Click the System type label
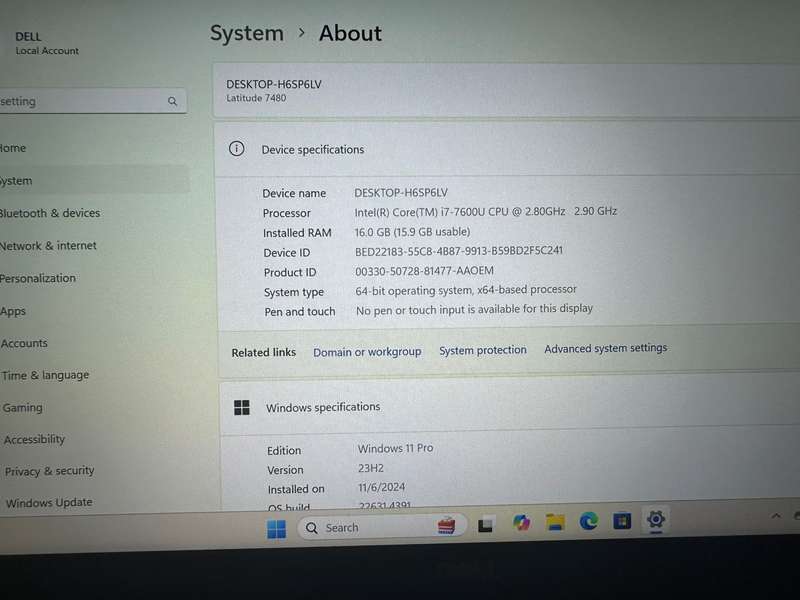This screenshot has width=800, height=600. tap(294, 292)
